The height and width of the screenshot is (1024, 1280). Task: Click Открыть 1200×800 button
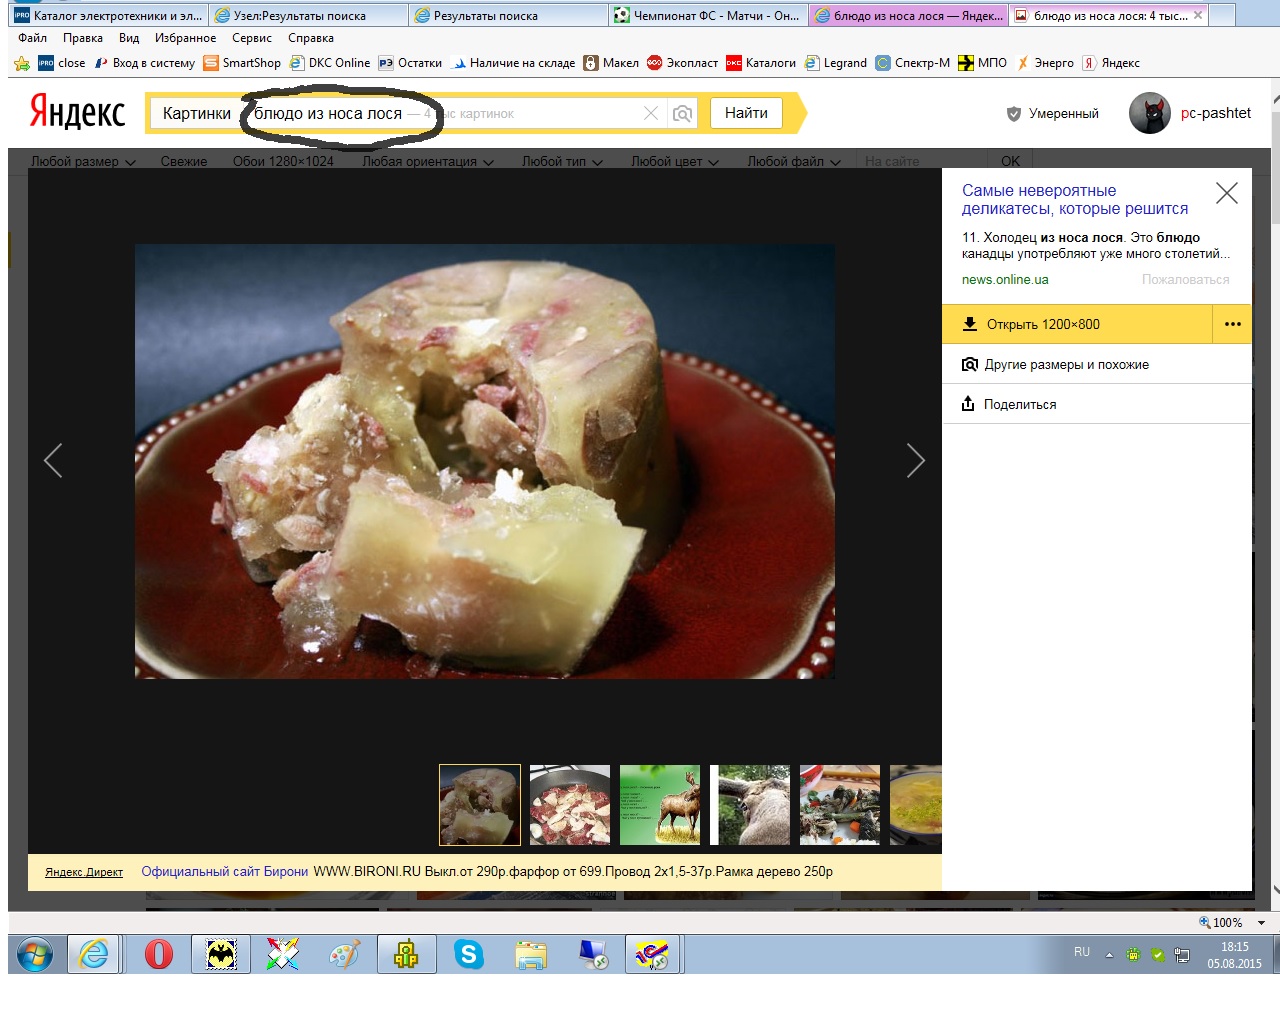click(1077, 324)
